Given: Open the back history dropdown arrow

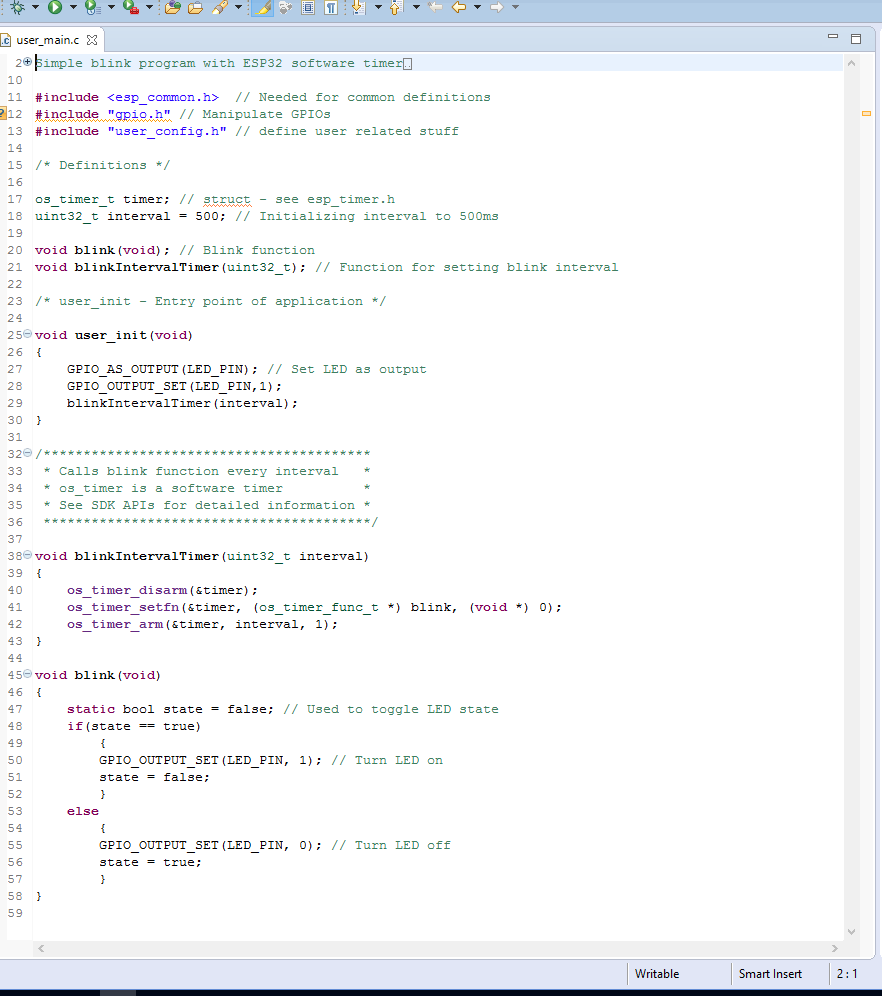Looking at the screenshot, I should coord(477,8).
